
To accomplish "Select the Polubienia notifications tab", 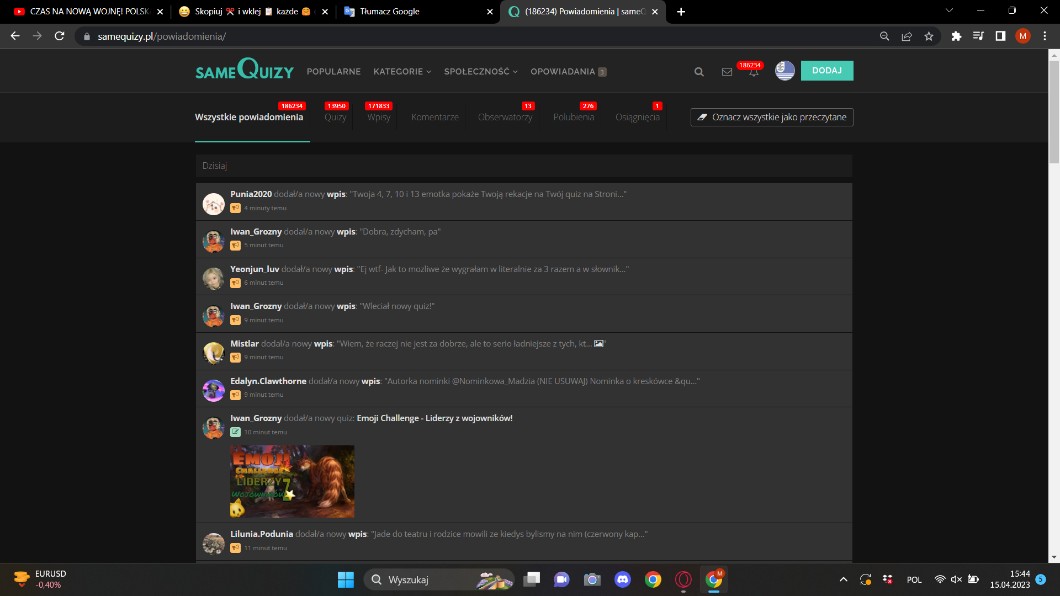I will click(x=573, y=117).
